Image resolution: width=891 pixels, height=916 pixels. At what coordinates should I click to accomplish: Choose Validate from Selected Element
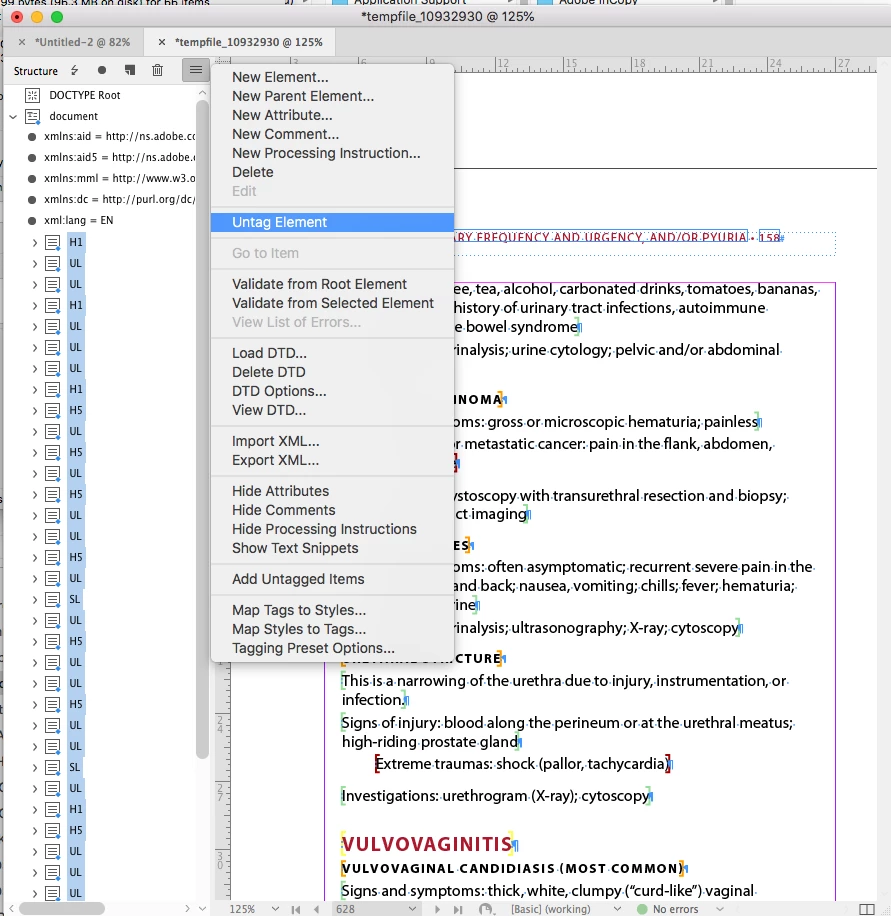(x=332, y=303)
